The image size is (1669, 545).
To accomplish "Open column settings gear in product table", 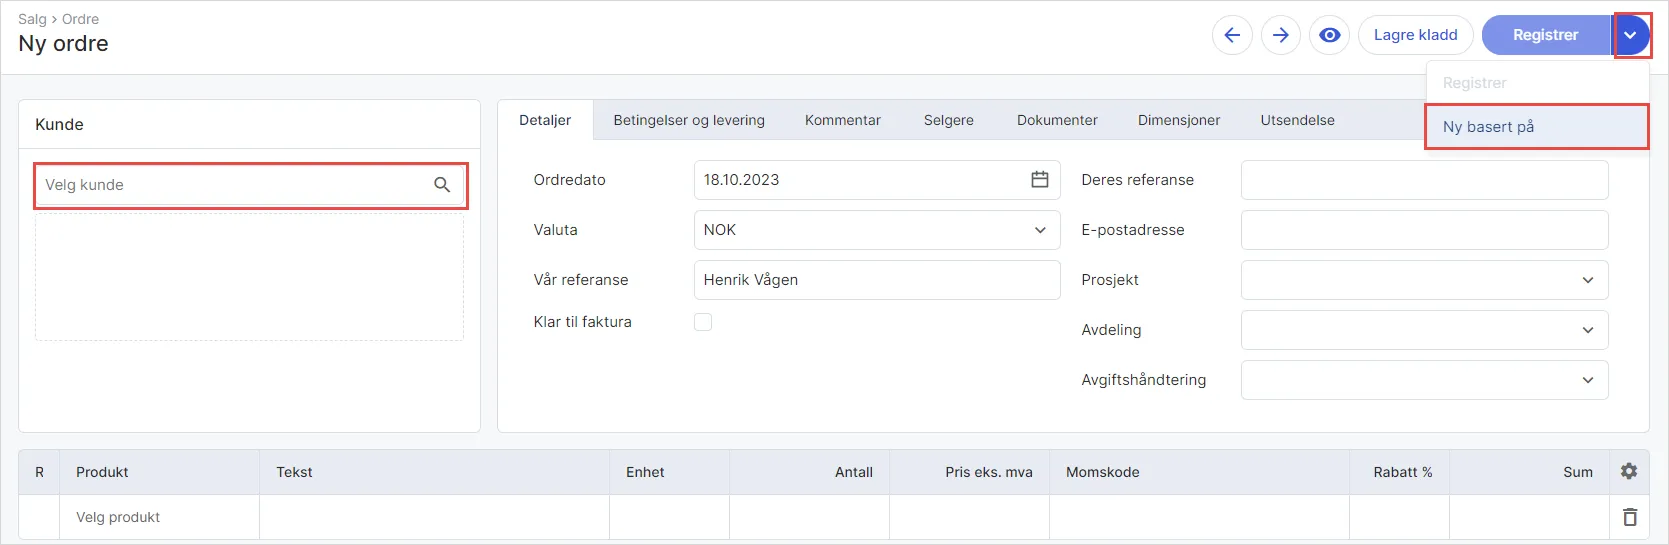I will [x=1629, y=471].
